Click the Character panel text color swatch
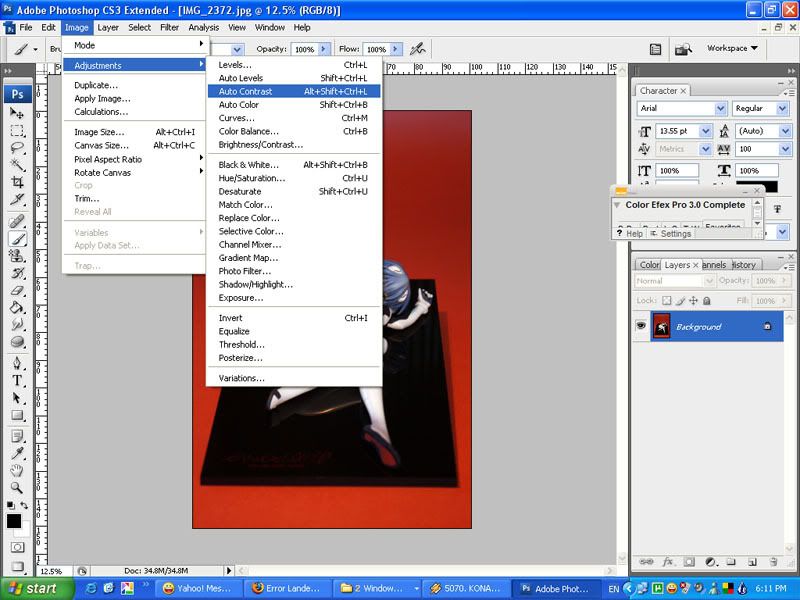This screenshot has height=600, width=800. click(x=757, y=187)
